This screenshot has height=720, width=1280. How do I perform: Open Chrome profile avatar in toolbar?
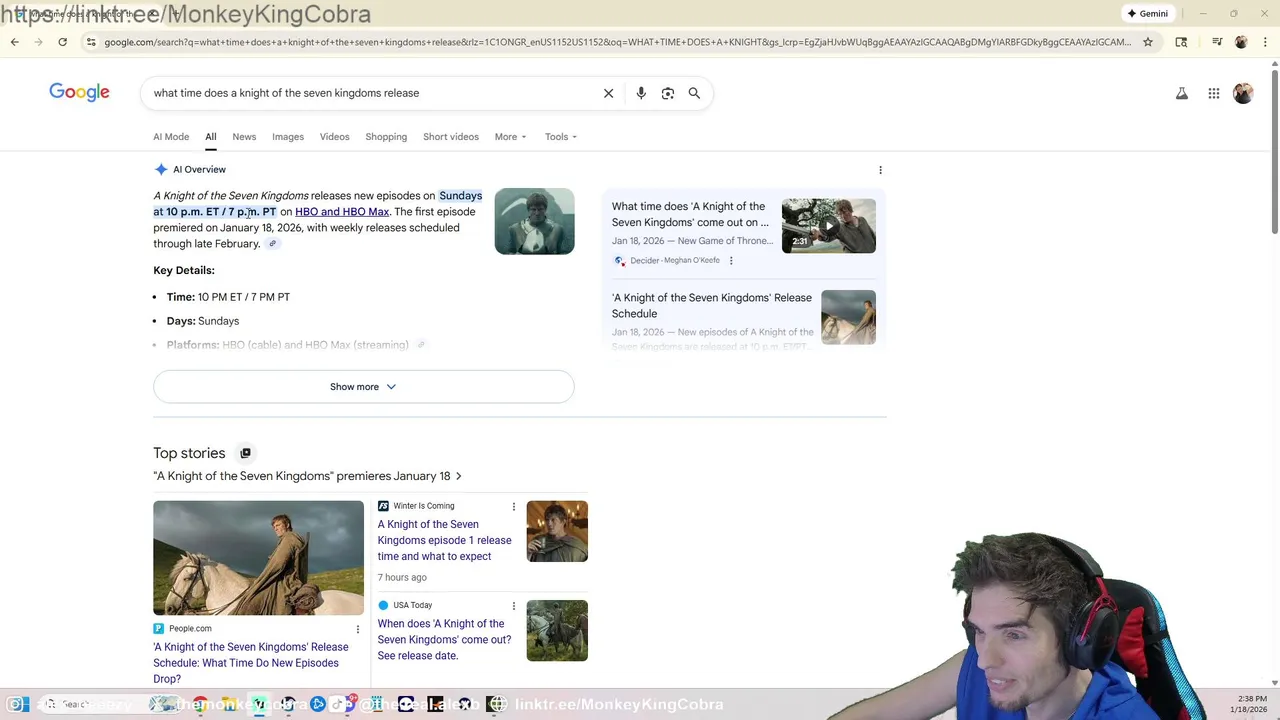1241,42
